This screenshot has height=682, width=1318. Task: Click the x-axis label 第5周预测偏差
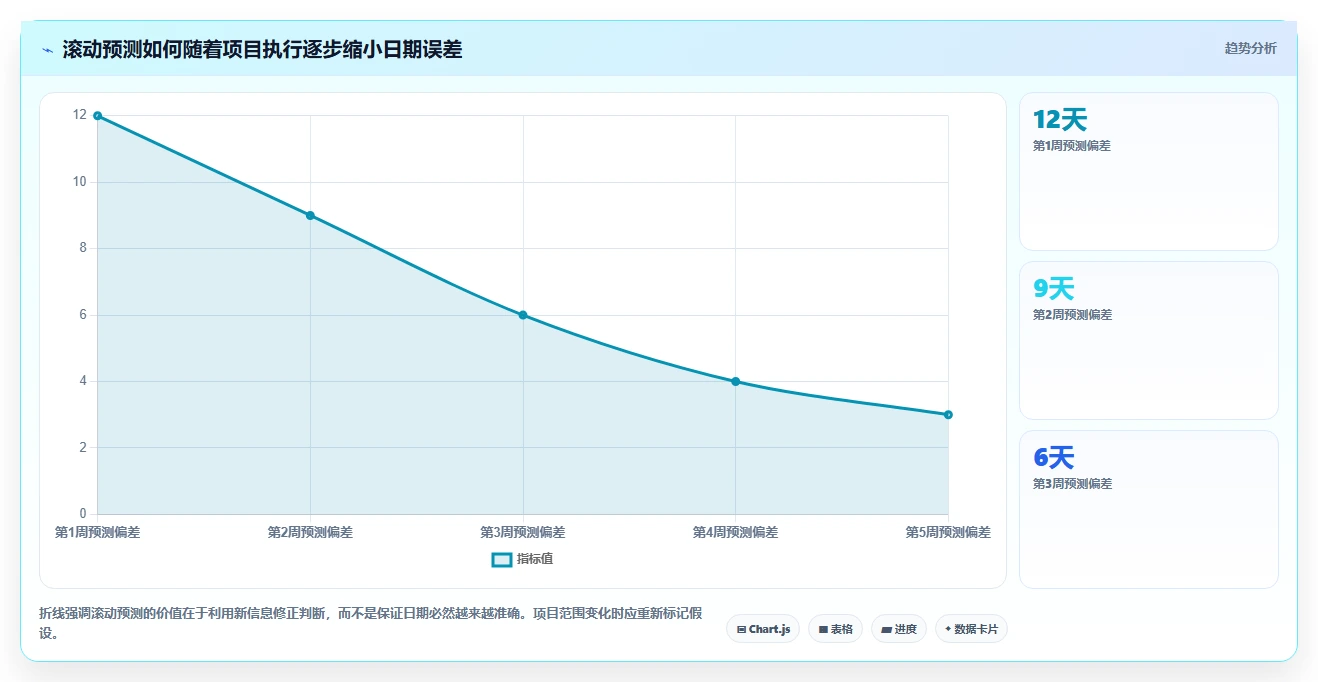948,532
